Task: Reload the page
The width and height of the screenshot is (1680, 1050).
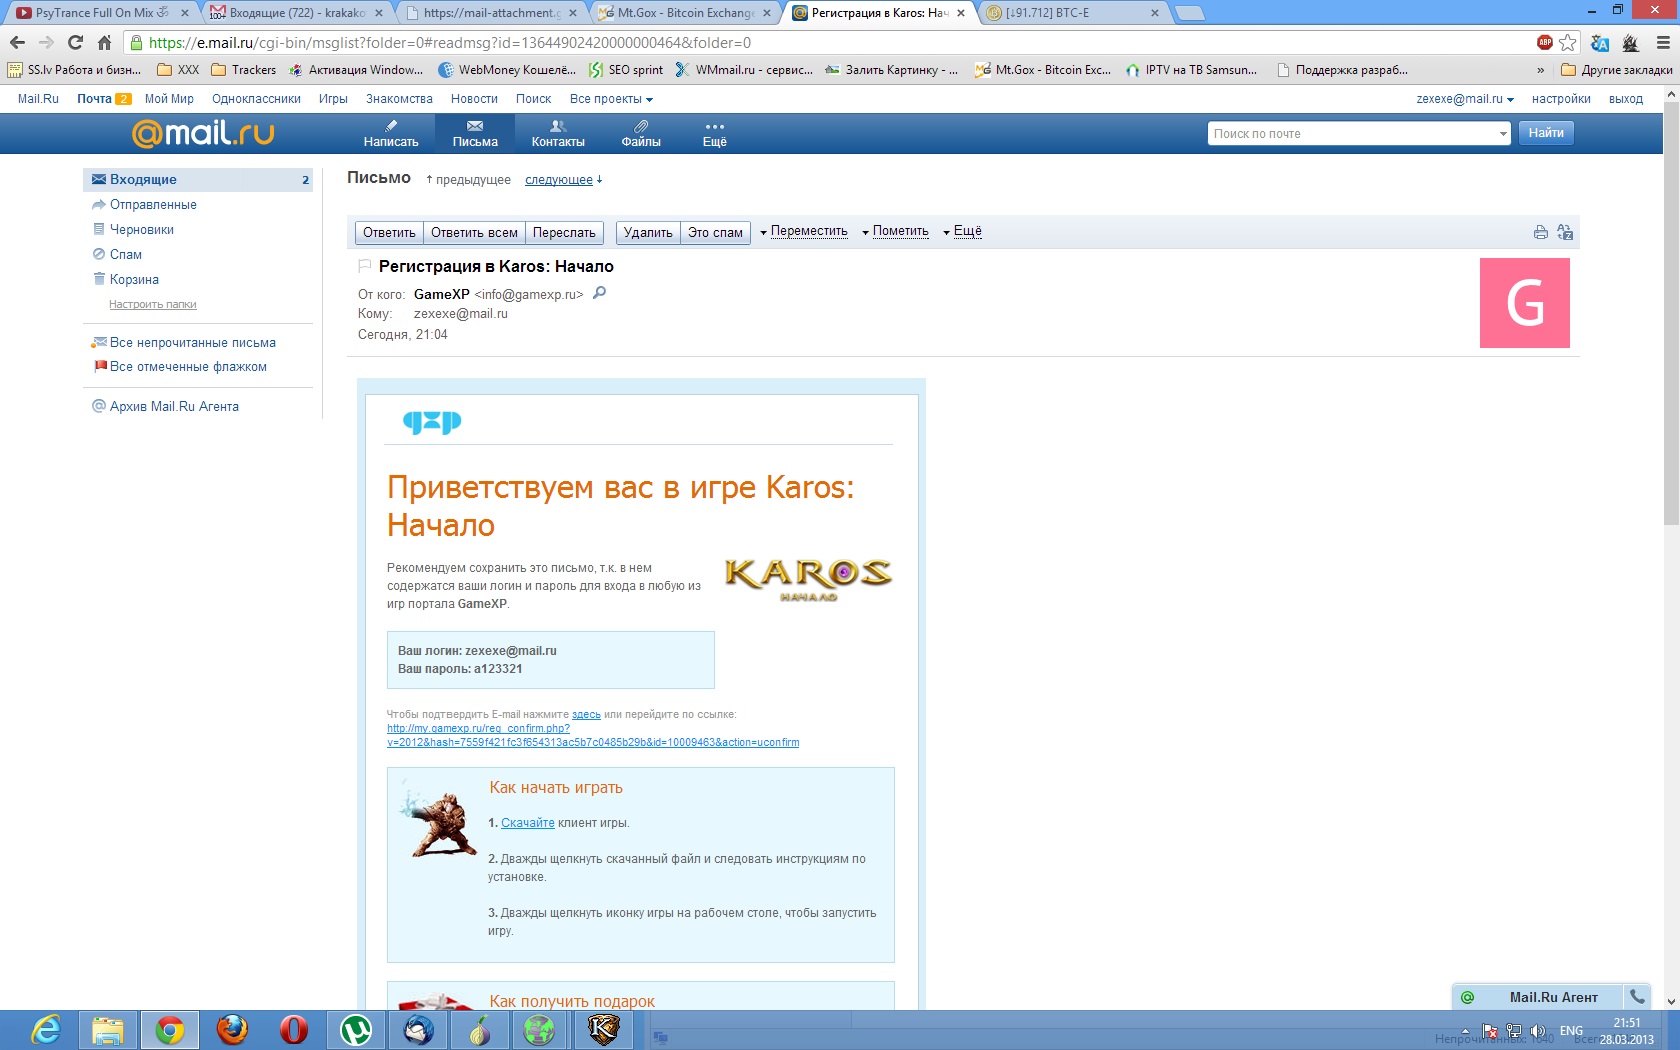Action: tap(75, 43)
